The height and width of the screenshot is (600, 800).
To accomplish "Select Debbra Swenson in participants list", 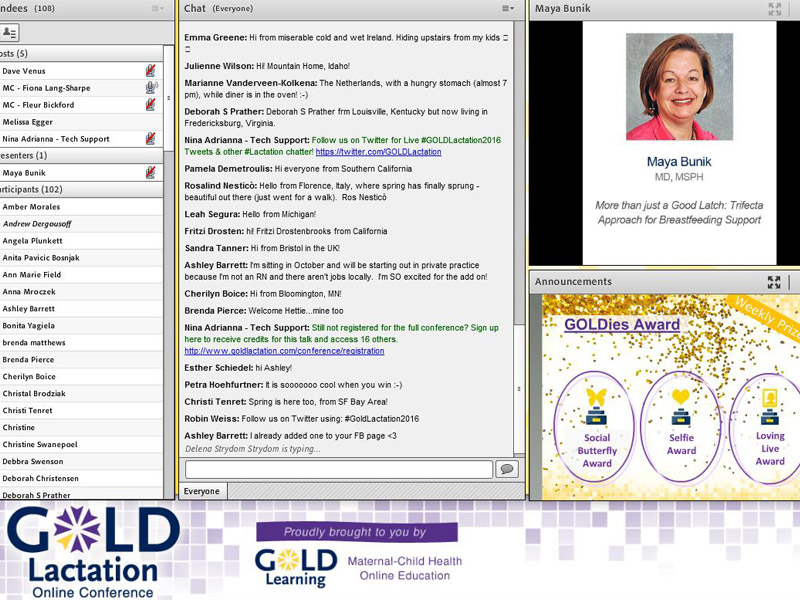I will pos(82,461).
